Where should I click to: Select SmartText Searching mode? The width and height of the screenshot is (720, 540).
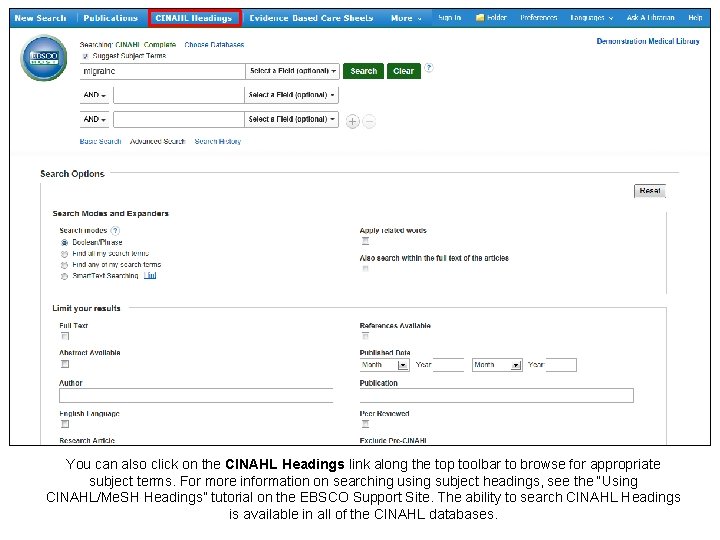[64, 276]
